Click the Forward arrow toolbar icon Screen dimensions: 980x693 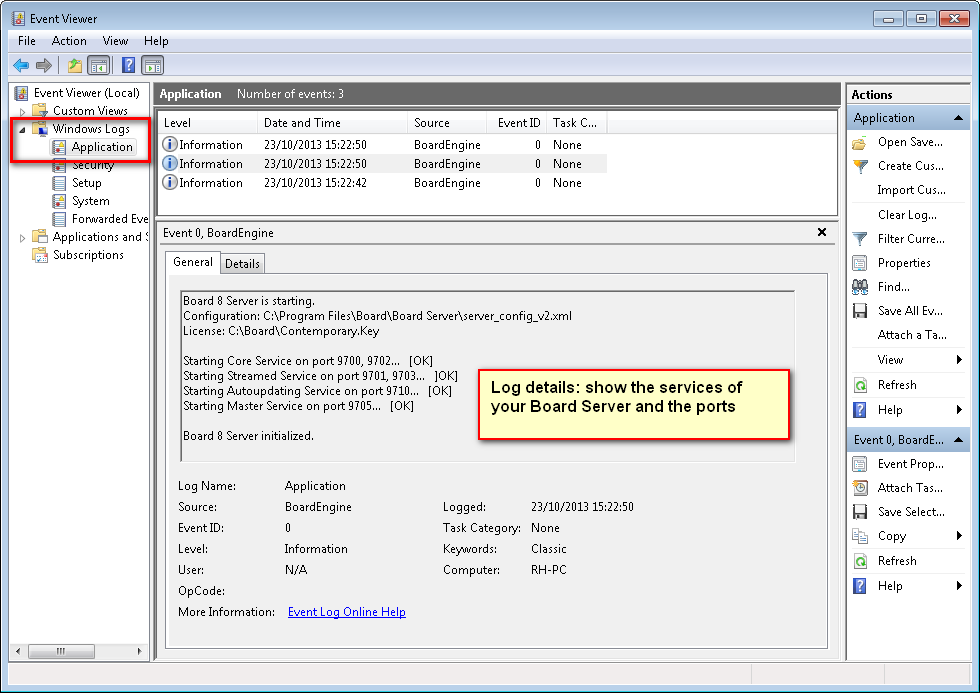tap(44, 65)
